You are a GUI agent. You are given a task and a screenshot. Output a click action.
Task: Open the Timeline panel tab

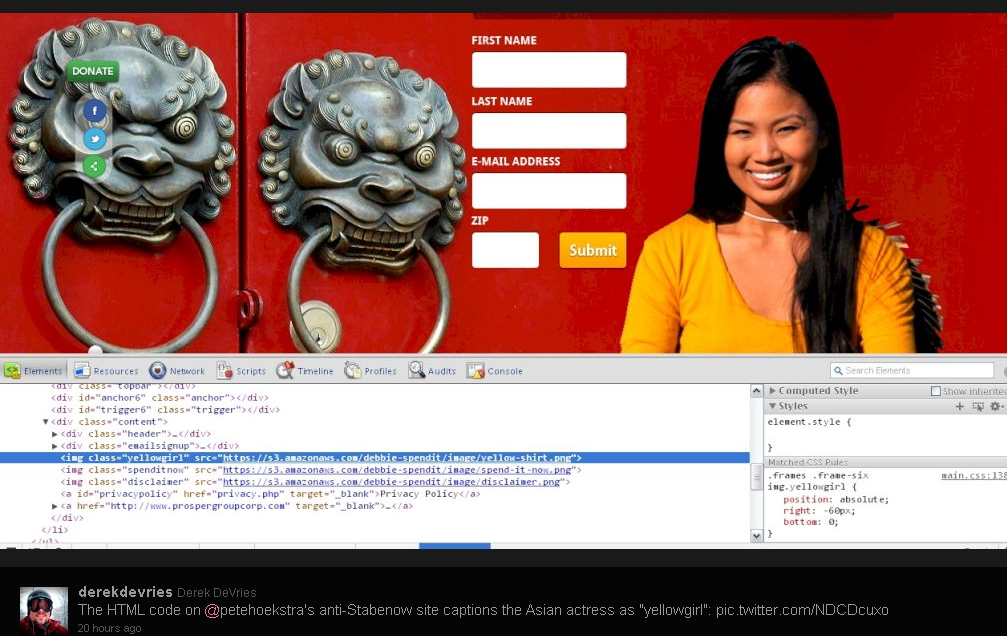pos(304,371)
